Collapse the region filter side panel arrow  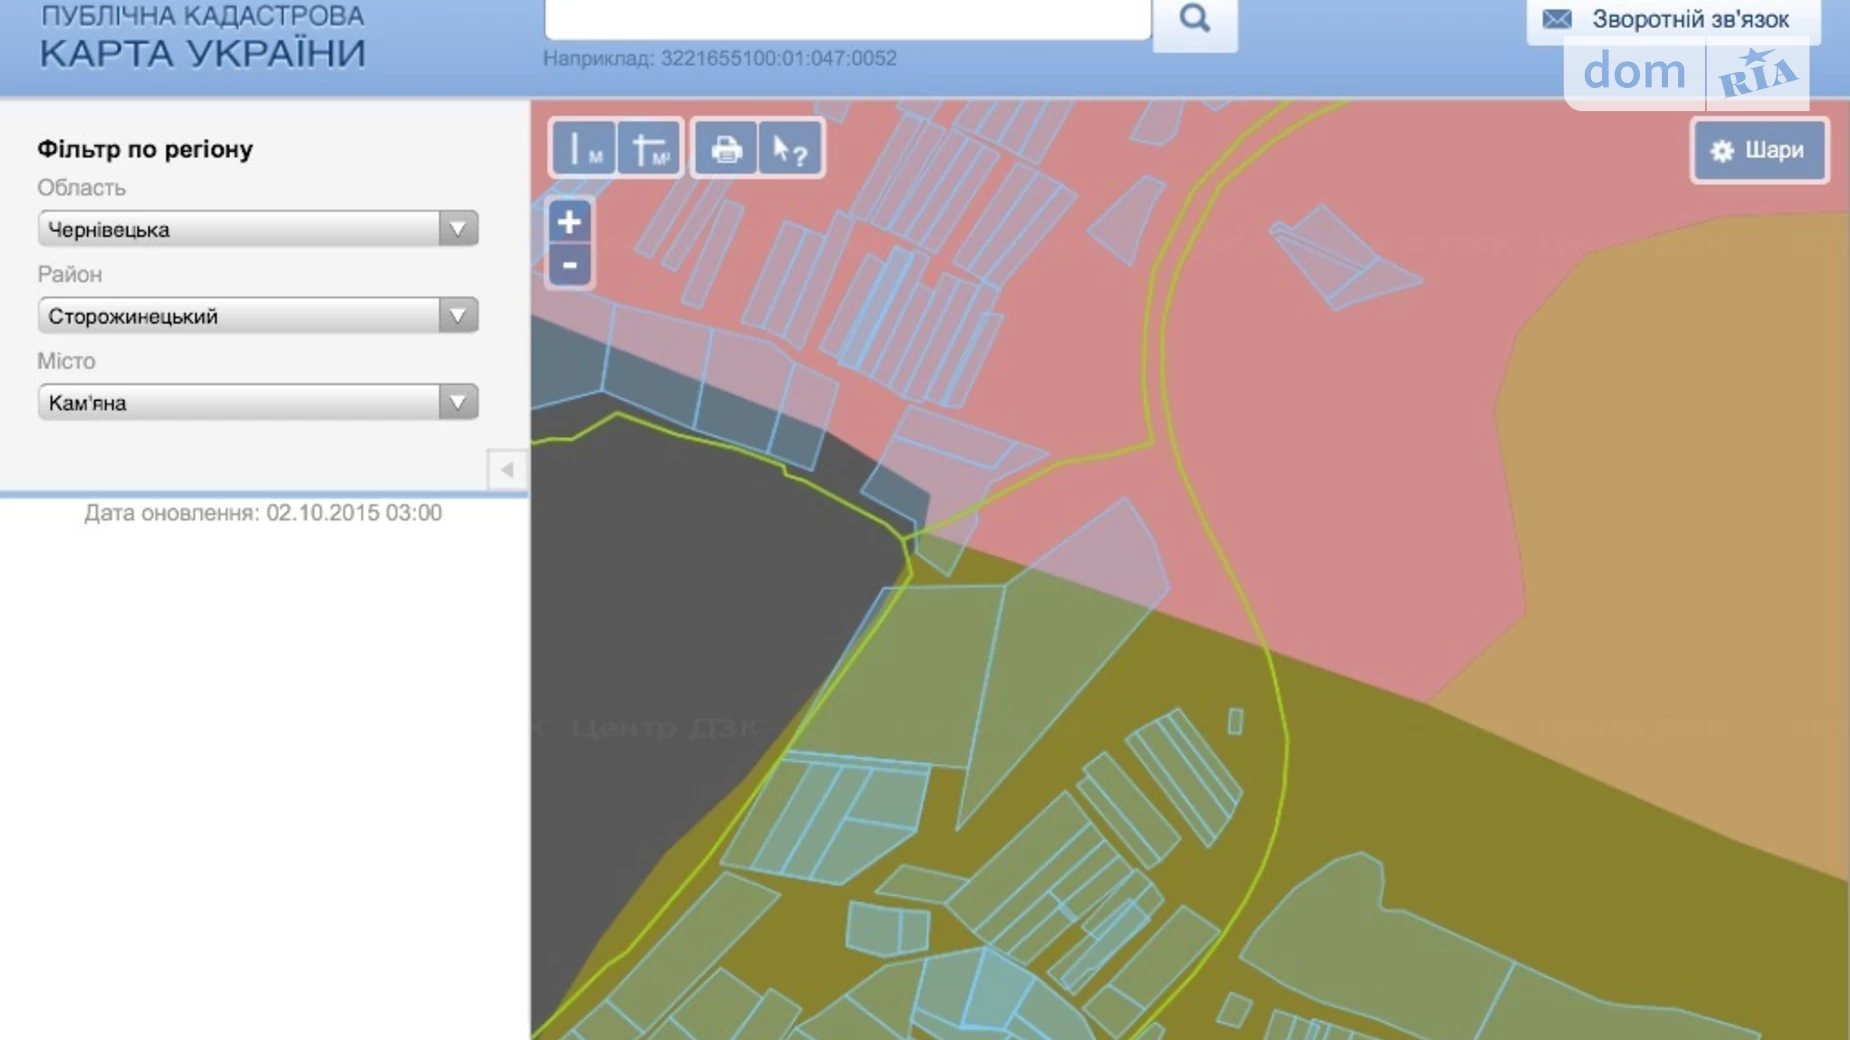click(507, 470)
